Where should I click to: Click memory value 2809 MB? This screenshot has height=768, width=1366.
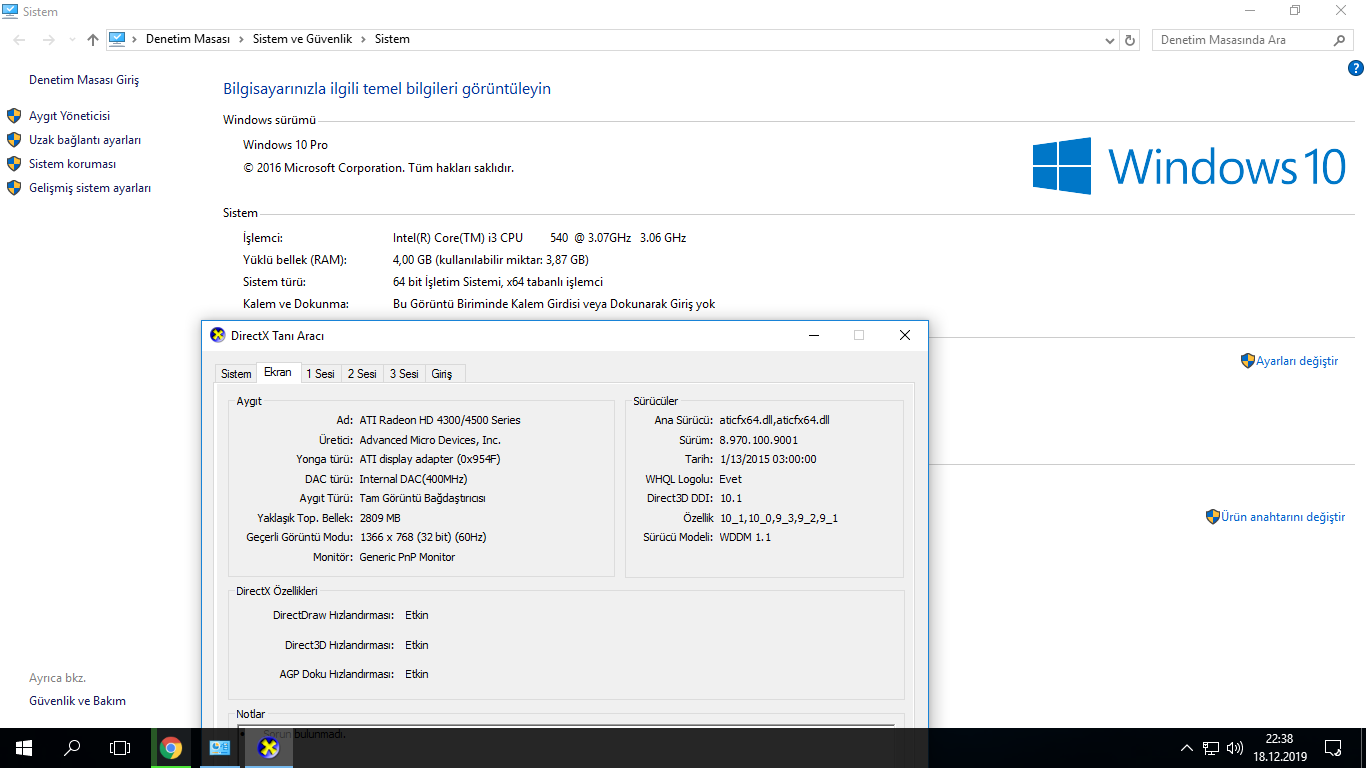(x=380, y=518)
